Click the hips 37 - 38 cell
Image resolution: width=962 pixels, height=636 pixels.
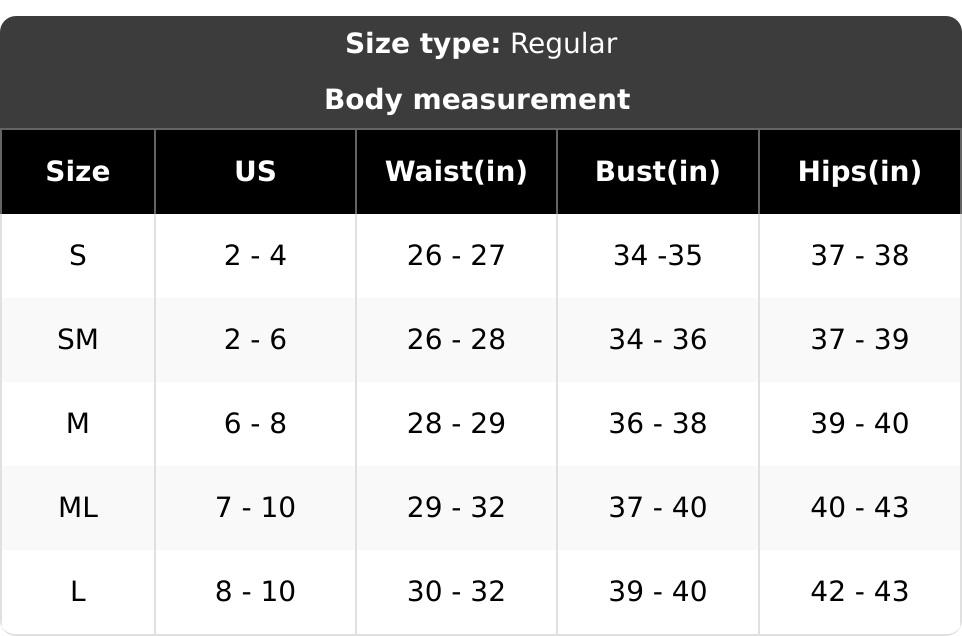pyautogui.click(x=859, y=256)
